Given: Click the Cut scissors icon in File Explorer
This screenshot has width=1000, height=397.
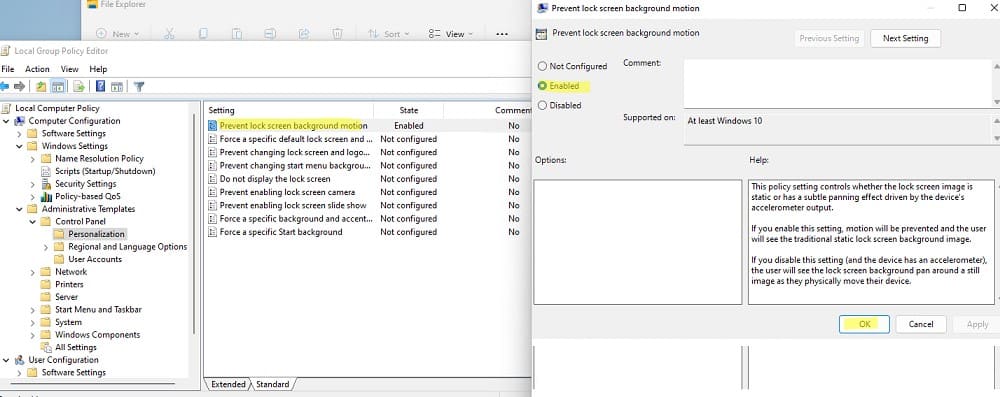Looking at the screenshot, I should tap(169, 34).
